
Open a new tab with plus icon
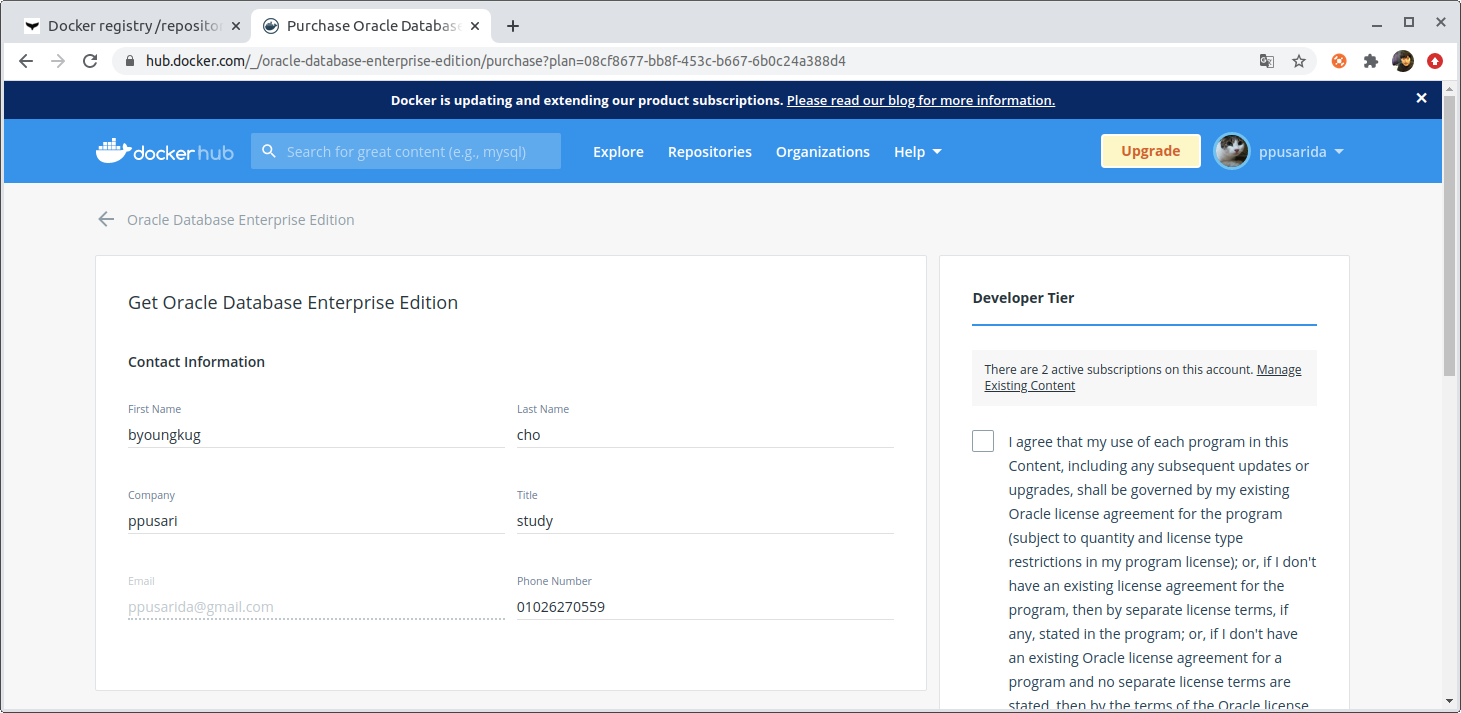(513, 26)
